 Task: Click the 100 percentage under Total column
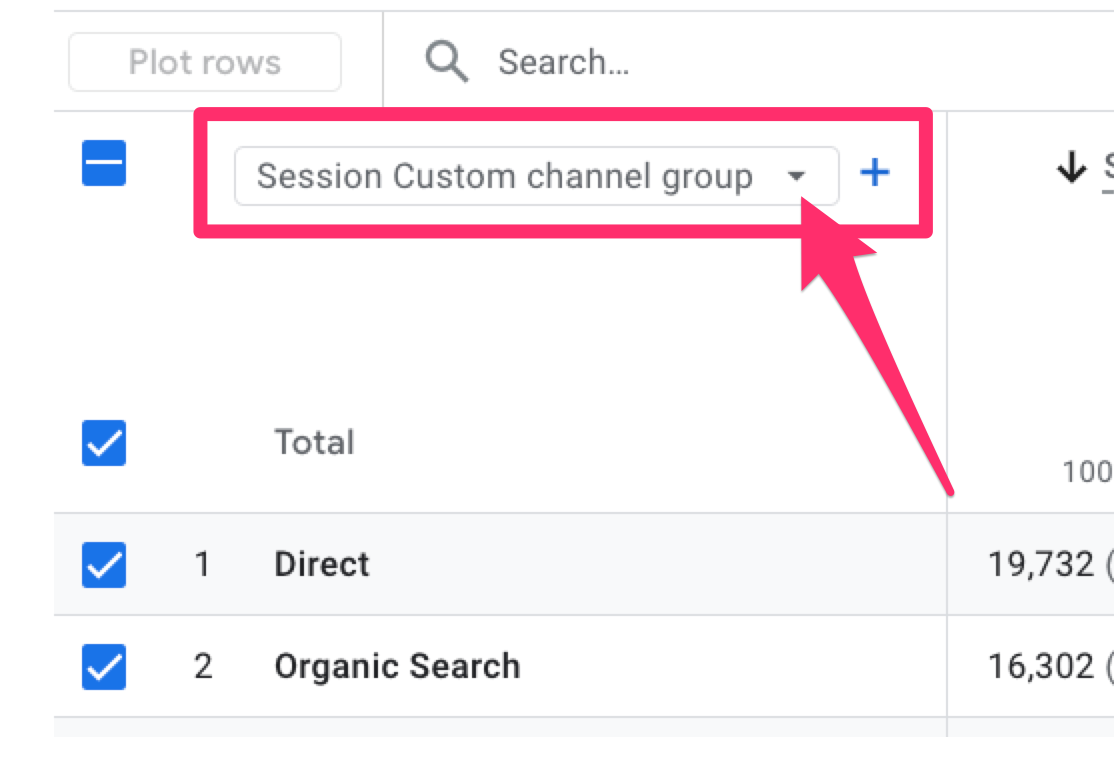pyautogui.click(x=1087, y=471)
